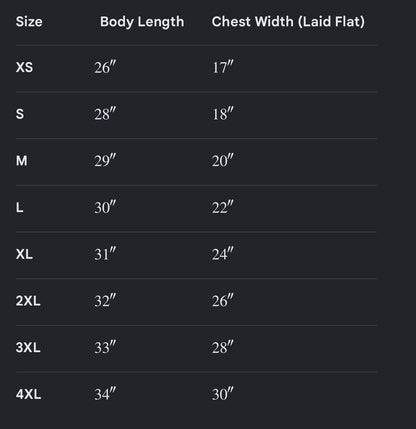The image size is (416, 429).
Task: Select the M size row label
Action: (x=22, y=161)
